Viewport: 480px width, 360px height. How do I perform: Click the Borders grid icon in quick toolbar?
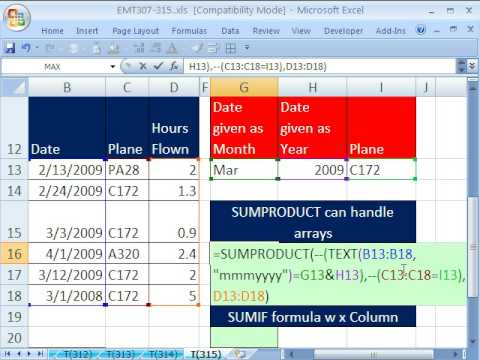coord(231,49)
